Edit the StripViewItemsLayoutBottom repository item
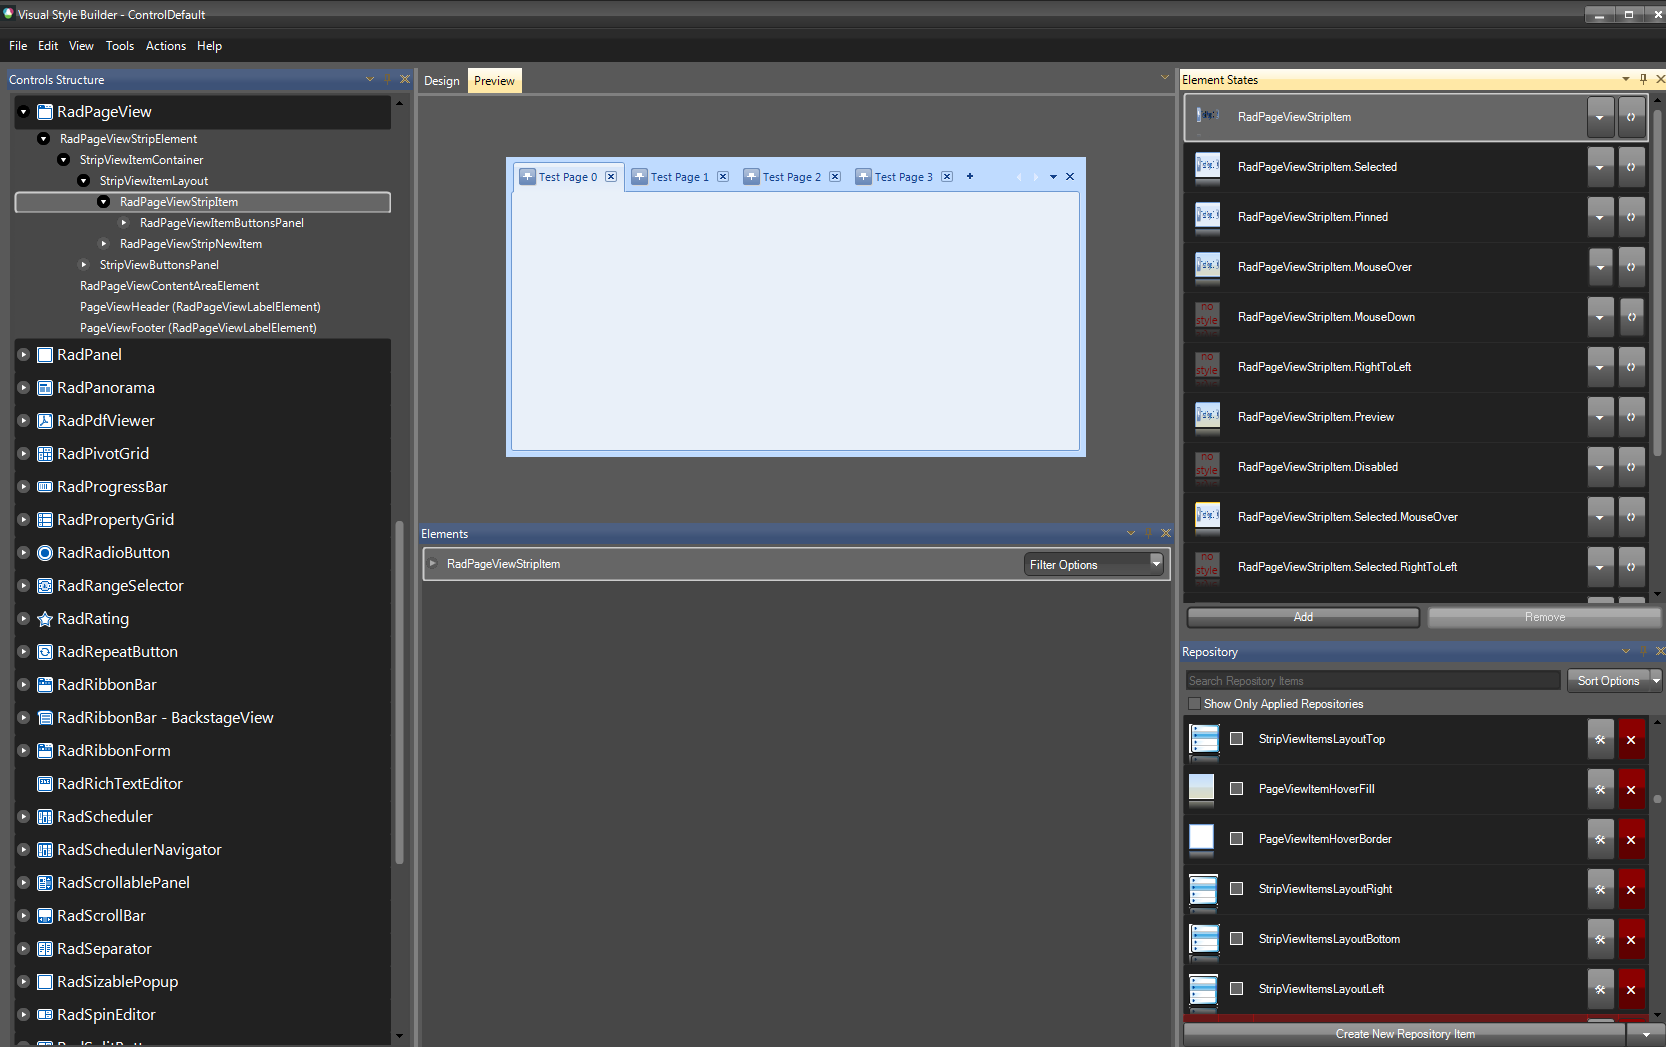 [1601, 940]
